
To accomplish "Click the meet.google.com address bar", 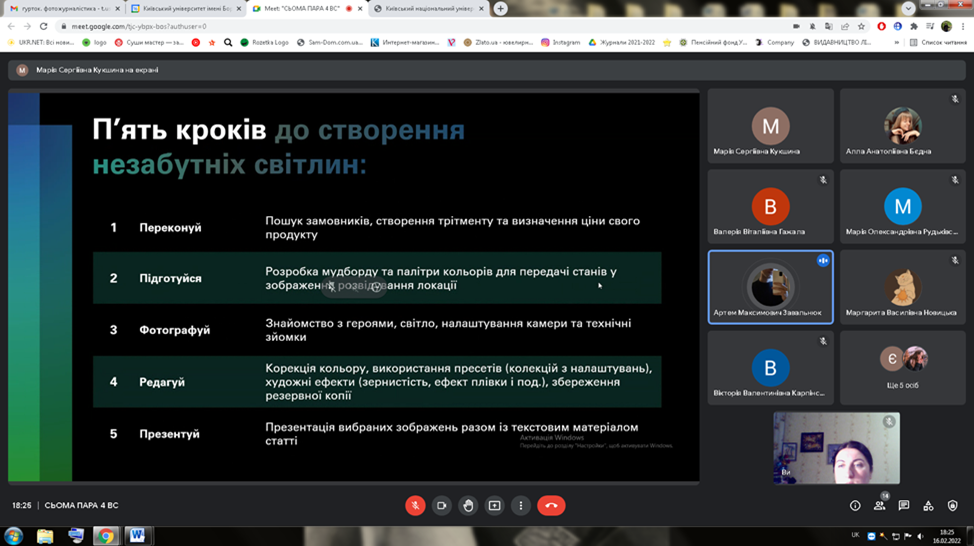I will pyautogui.click(x=429, y=26).
